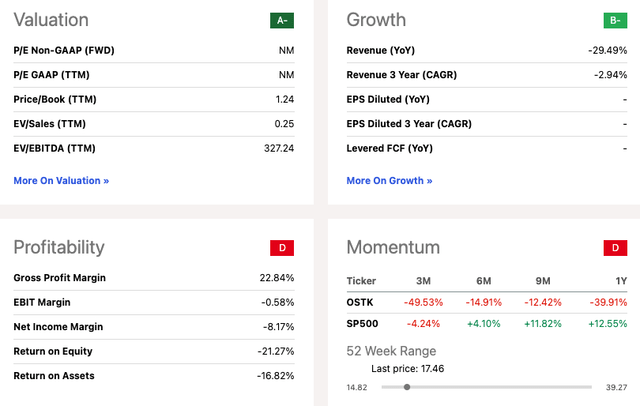Click the Momentum section heading
This screenshot has width=640, height=406.
pos(393,247)
